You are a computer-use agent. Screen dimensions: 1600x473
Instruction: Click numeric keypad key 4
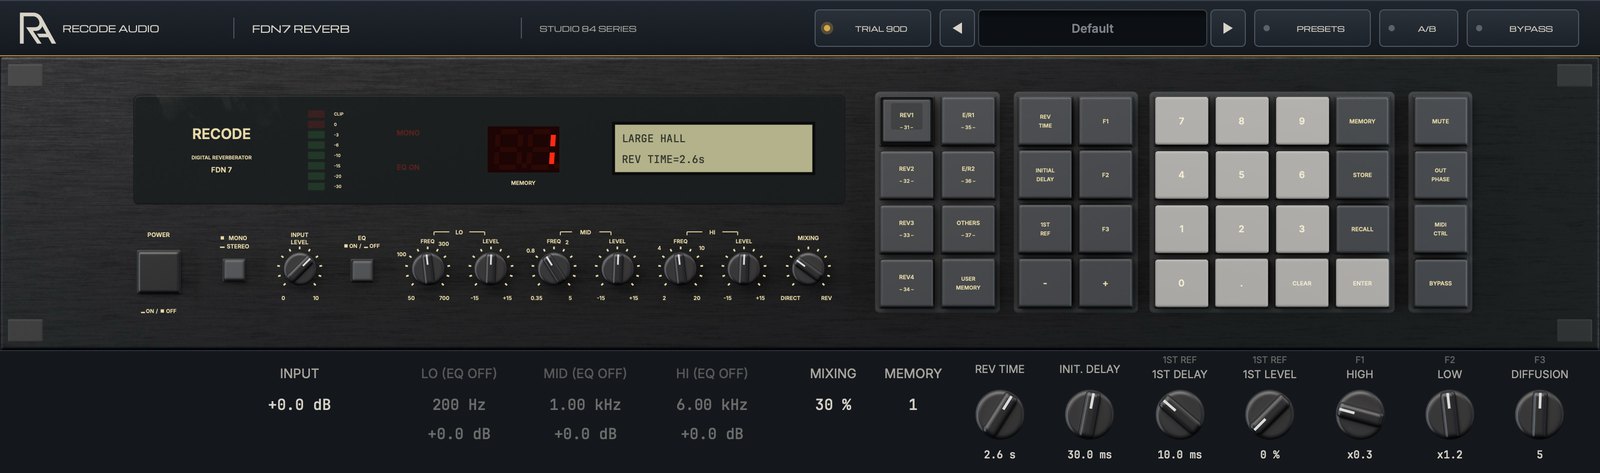coord(1181,175)
